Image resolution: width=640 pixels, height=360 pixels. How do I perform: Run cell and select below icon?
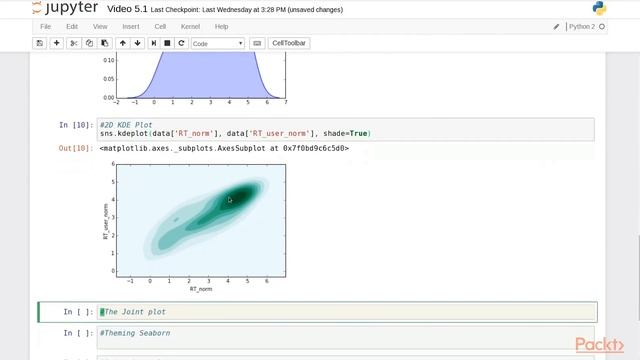tap(153, 43)
